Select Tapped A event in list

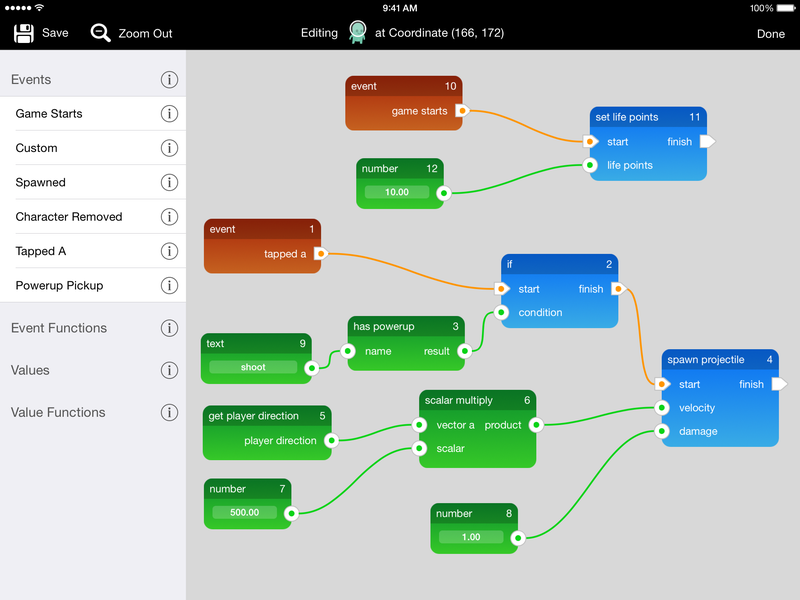(x=93, y=251)
